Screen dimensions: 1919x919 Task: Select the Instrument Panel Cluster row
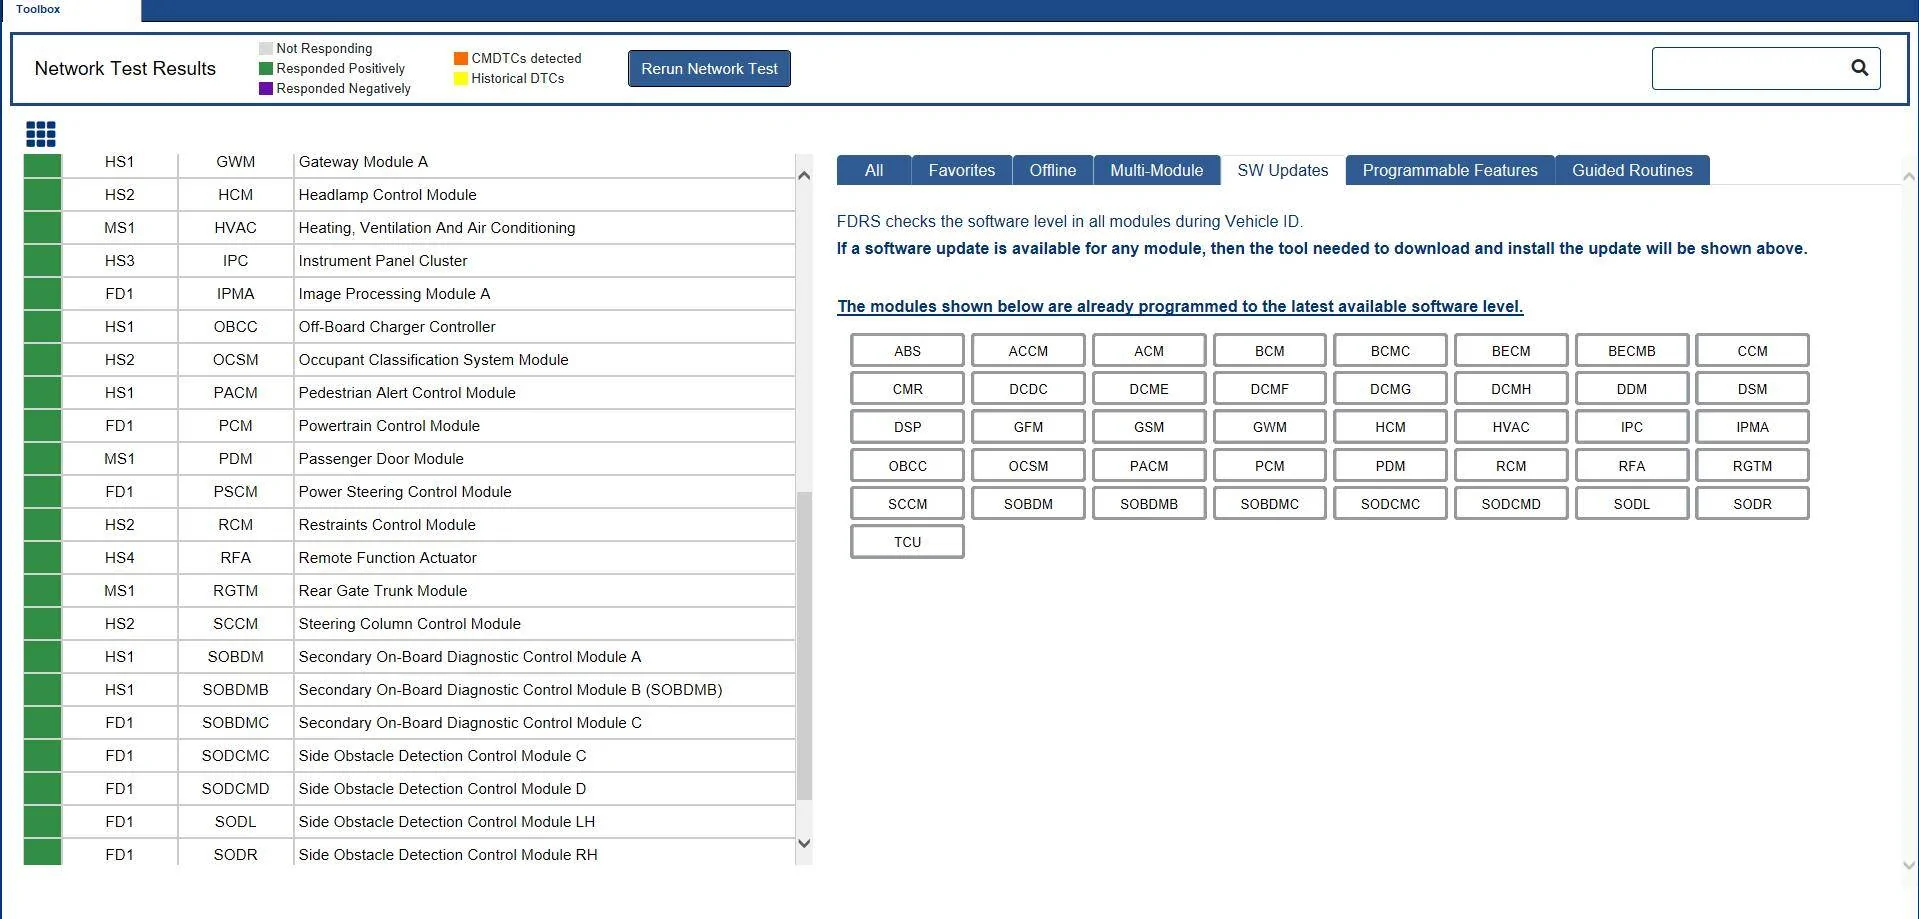point(410,261)
